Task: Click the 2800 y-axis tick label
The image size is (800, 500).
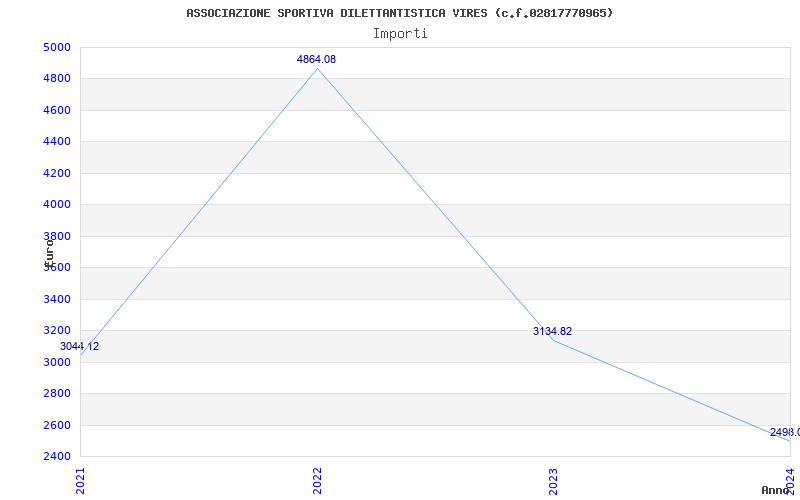Action: pos(56,393)
